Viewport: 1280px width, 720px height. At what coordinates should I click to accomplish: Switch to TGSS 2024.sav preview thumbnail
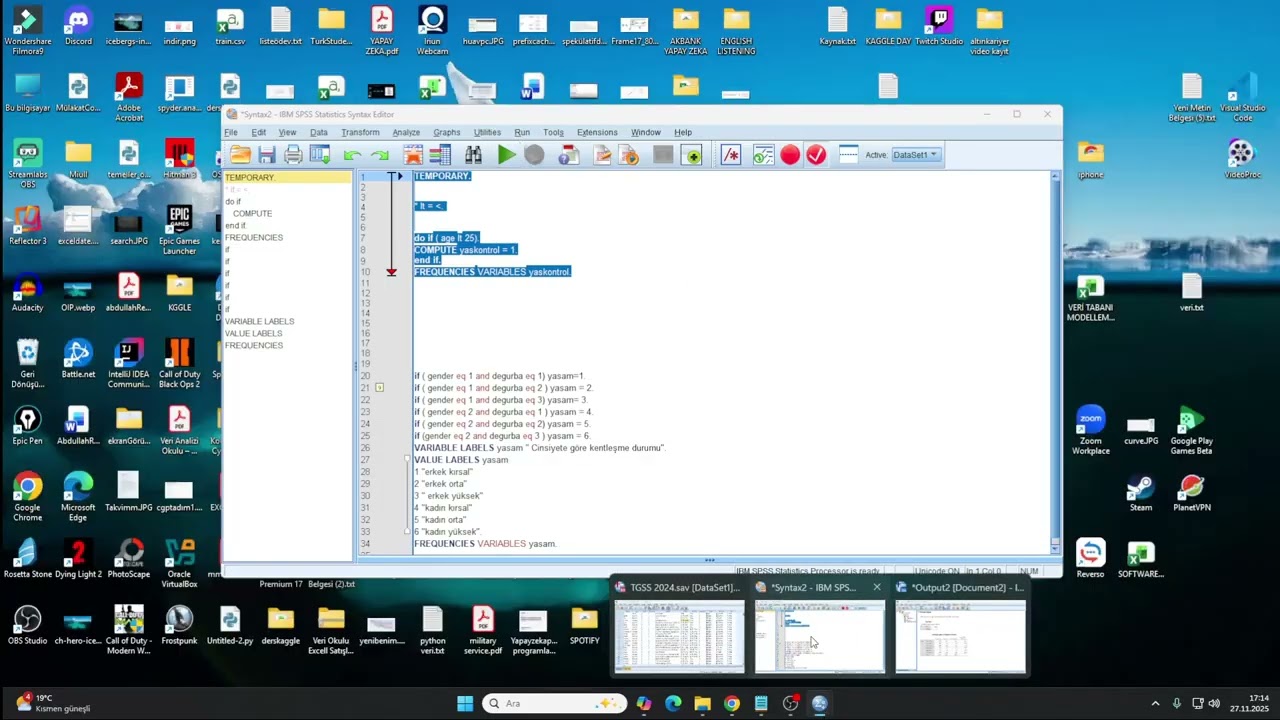[x=679, y=636]
